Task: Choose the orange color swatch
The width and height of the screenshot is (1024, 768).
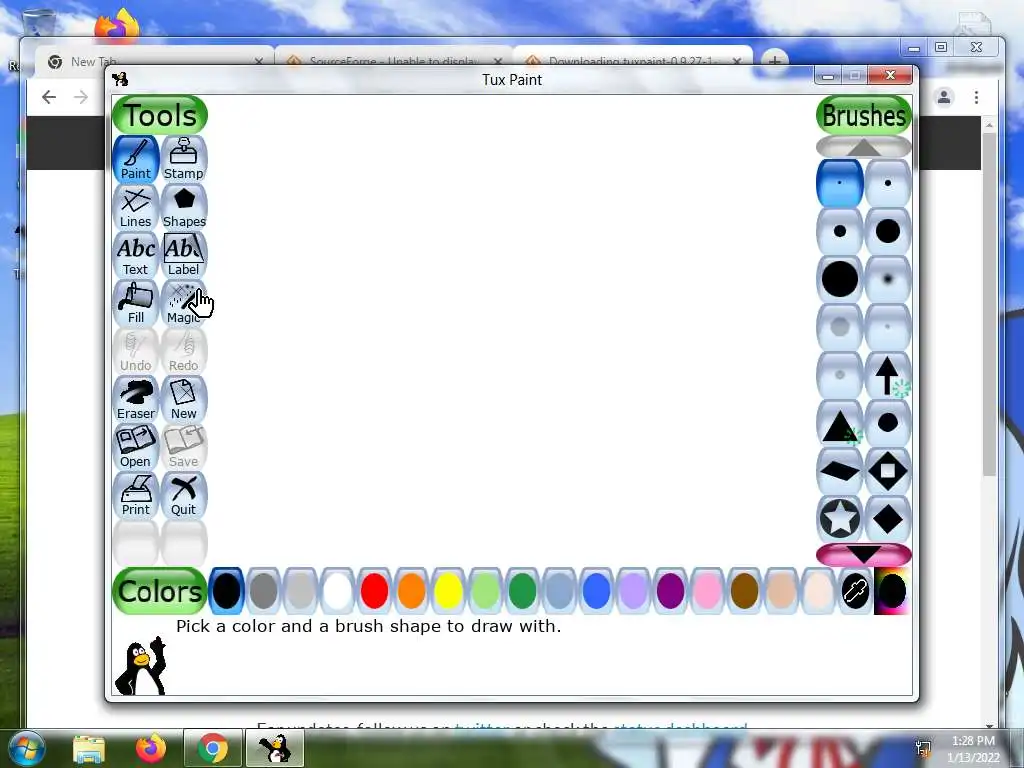Action: point(411,592)
